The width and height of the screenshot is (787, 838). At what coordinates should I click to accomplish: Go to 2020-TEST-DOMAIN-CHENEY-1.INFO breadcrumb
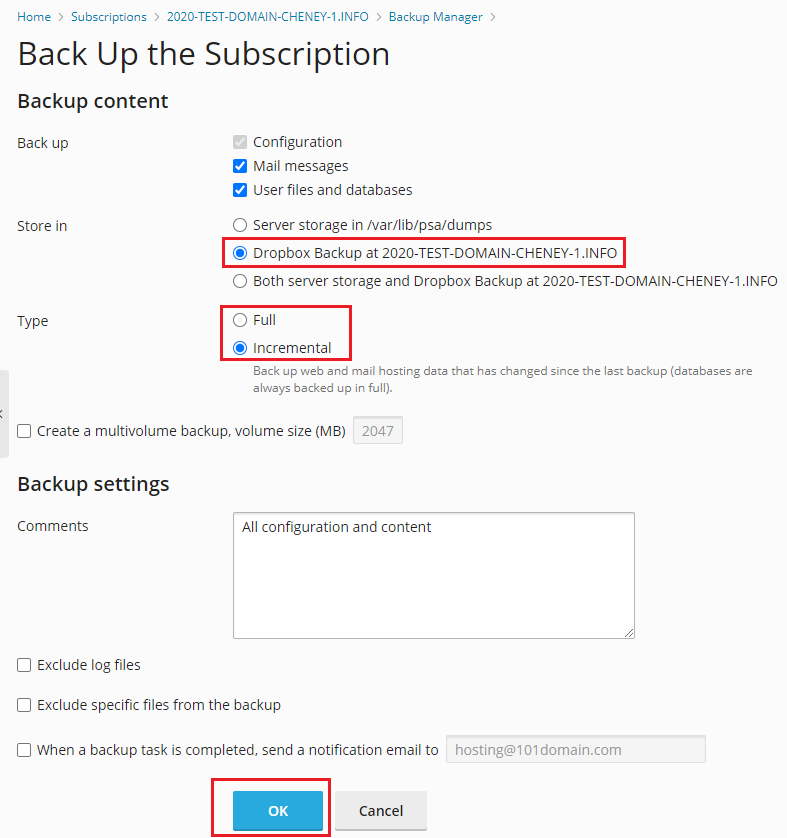pos(267,17)
